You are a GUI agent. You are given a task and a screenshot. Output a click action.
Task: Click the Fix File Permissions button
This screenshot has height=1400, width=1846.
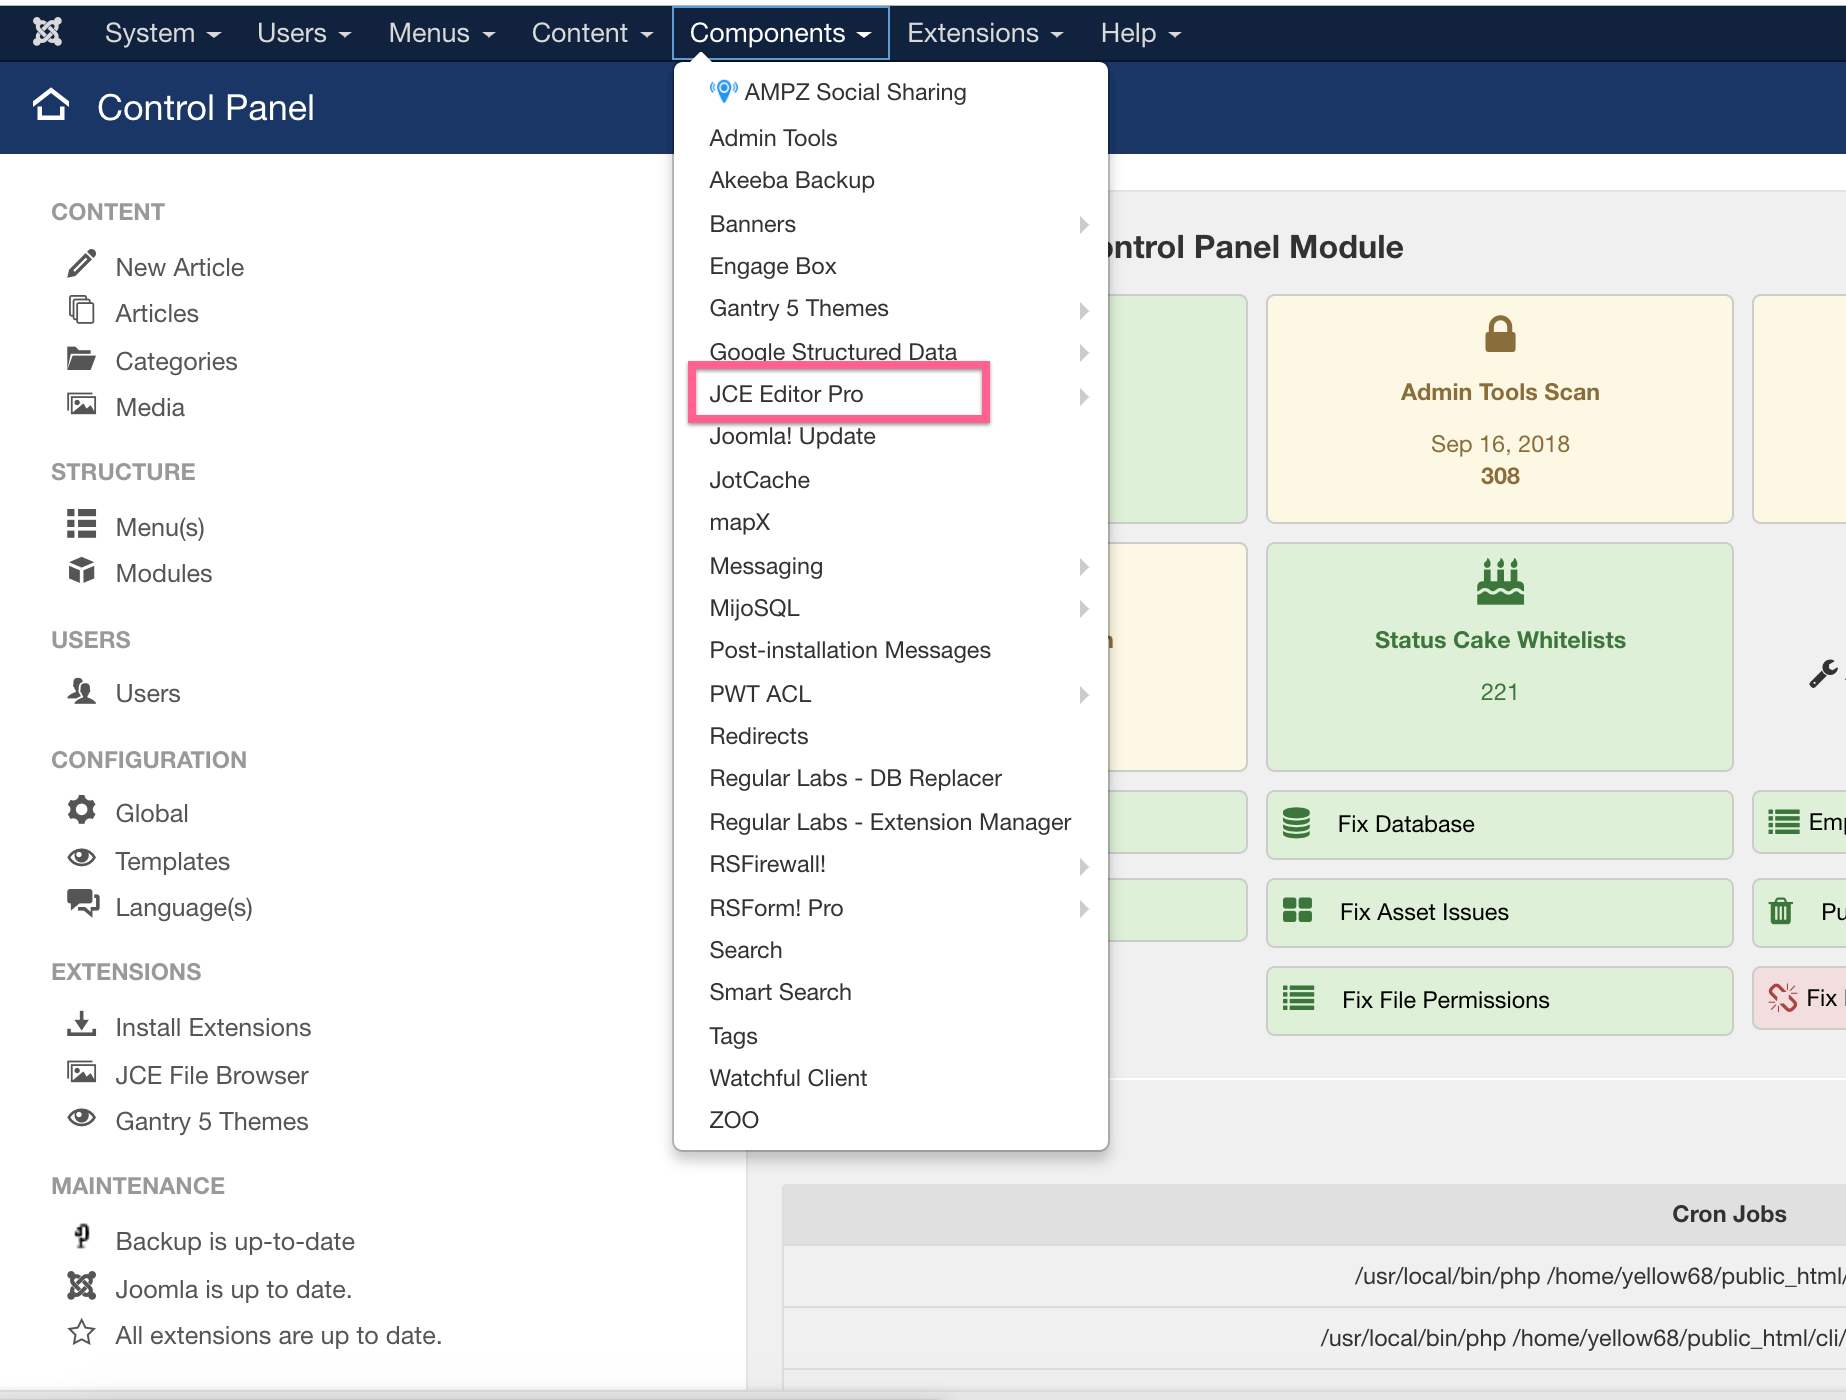click(x=1499, y=1000)
